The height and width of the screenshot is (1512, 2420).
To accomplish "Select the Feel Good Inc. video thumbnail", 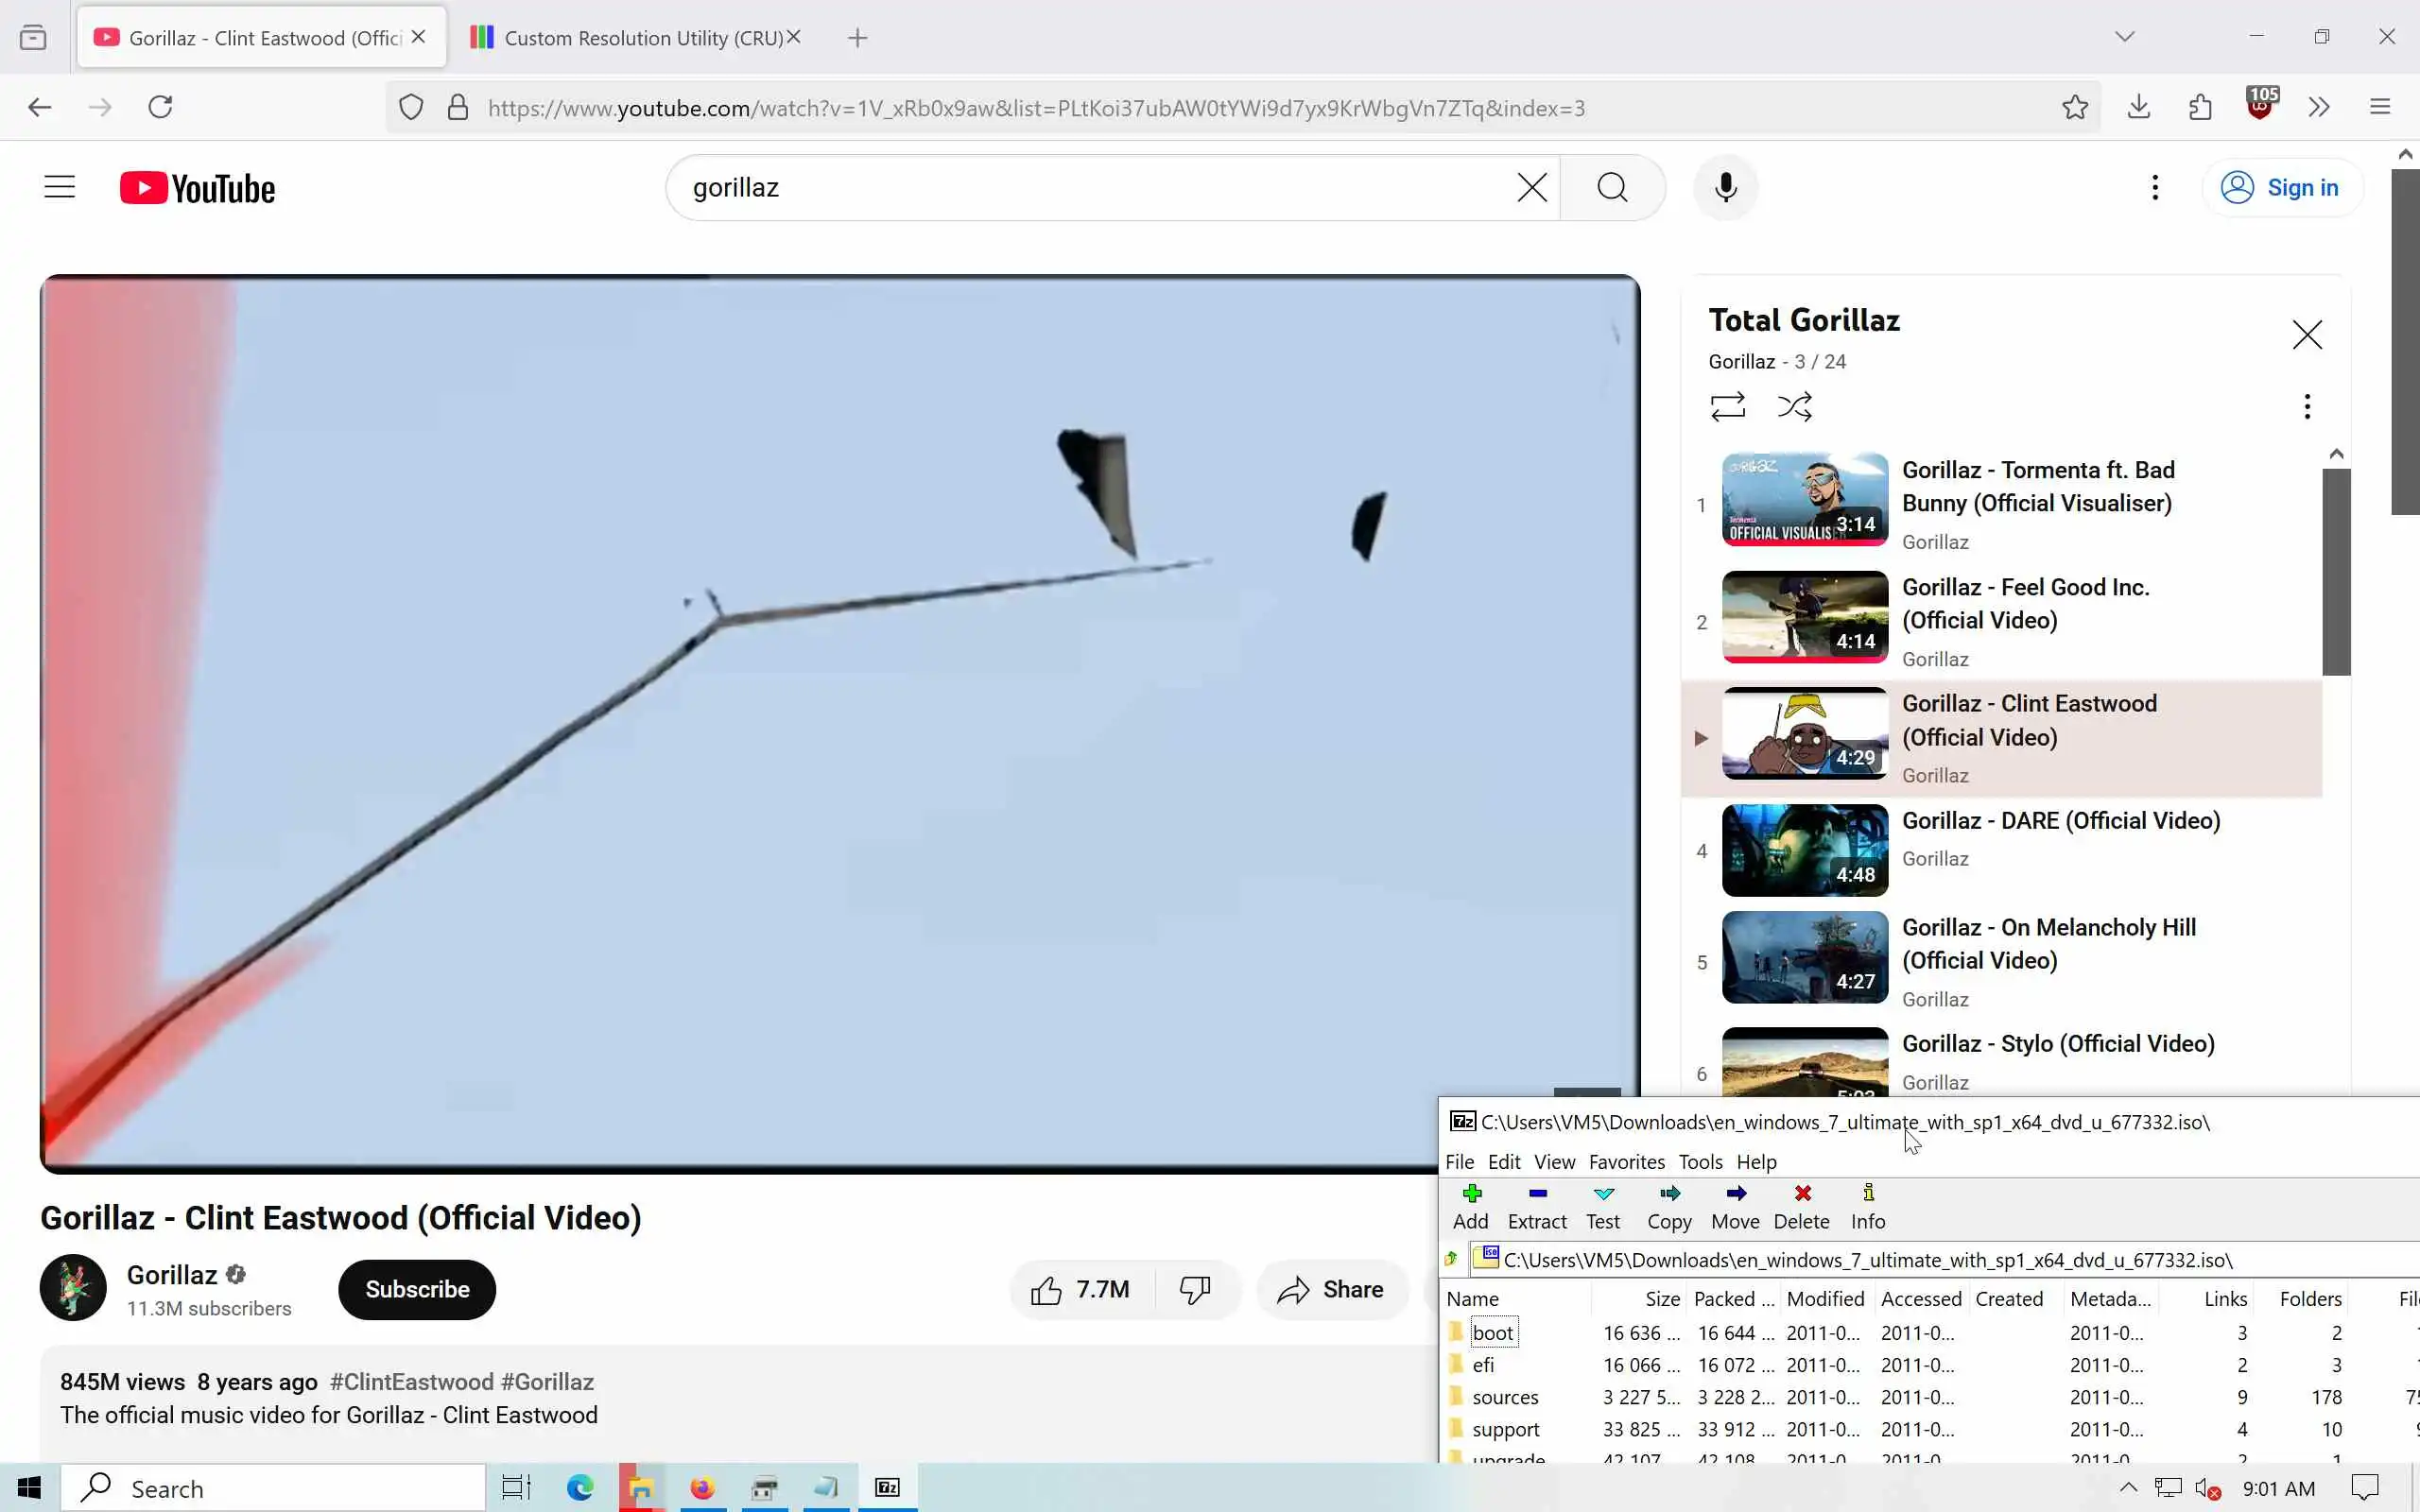I will click(x=1804, y=617).
